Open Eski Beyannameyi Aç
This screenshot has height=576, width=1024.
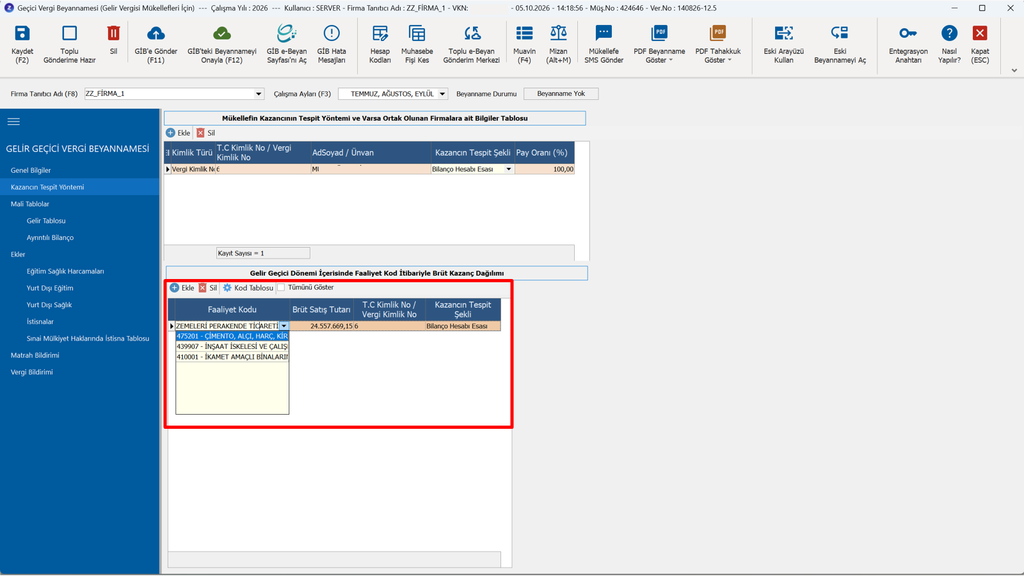point(840,44)
